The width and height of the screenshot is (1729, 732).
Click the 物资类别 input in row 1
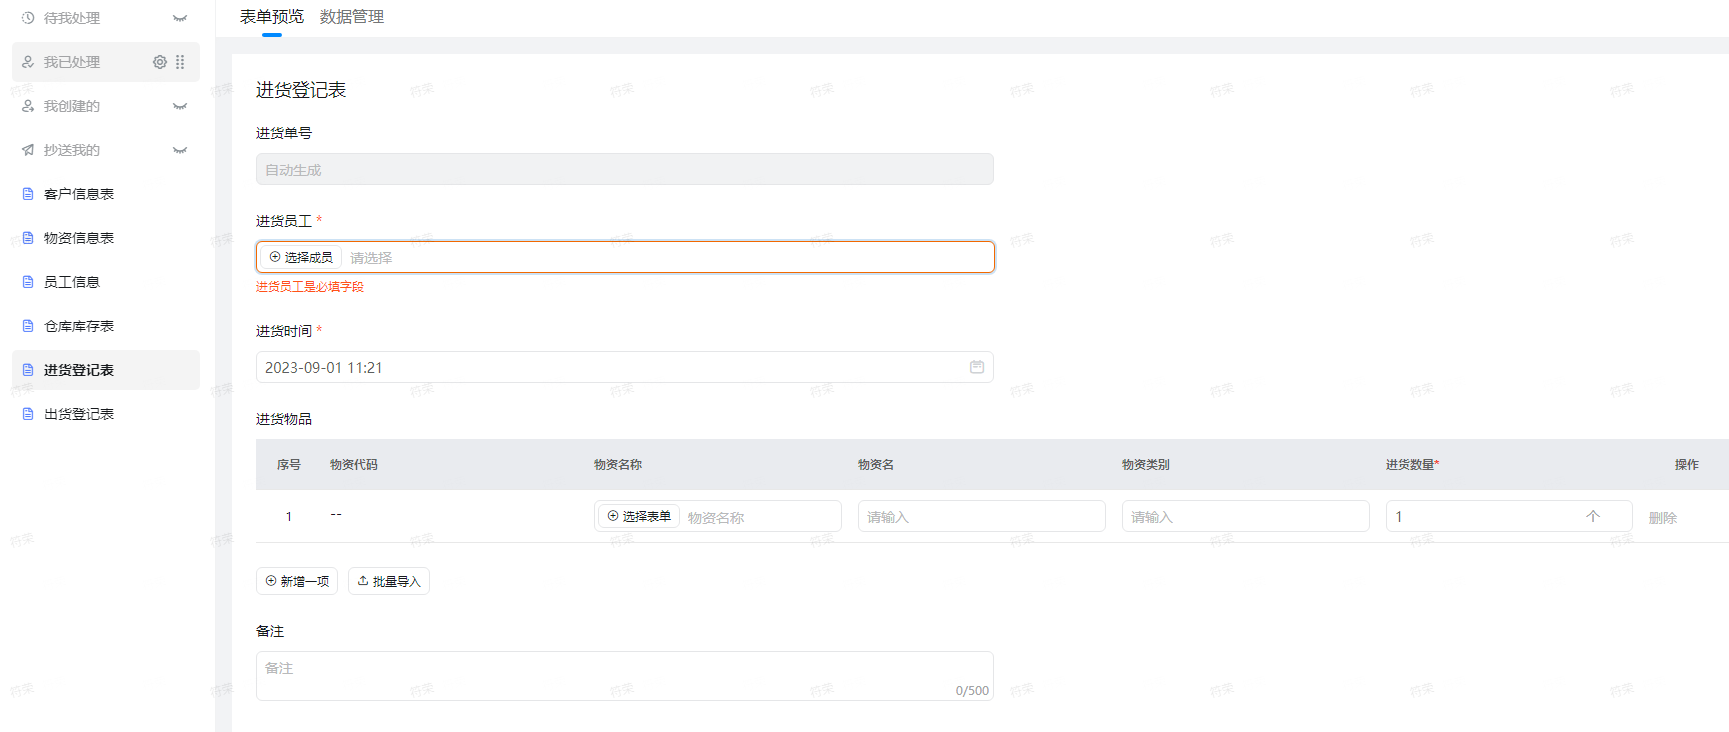(1246, 516)
